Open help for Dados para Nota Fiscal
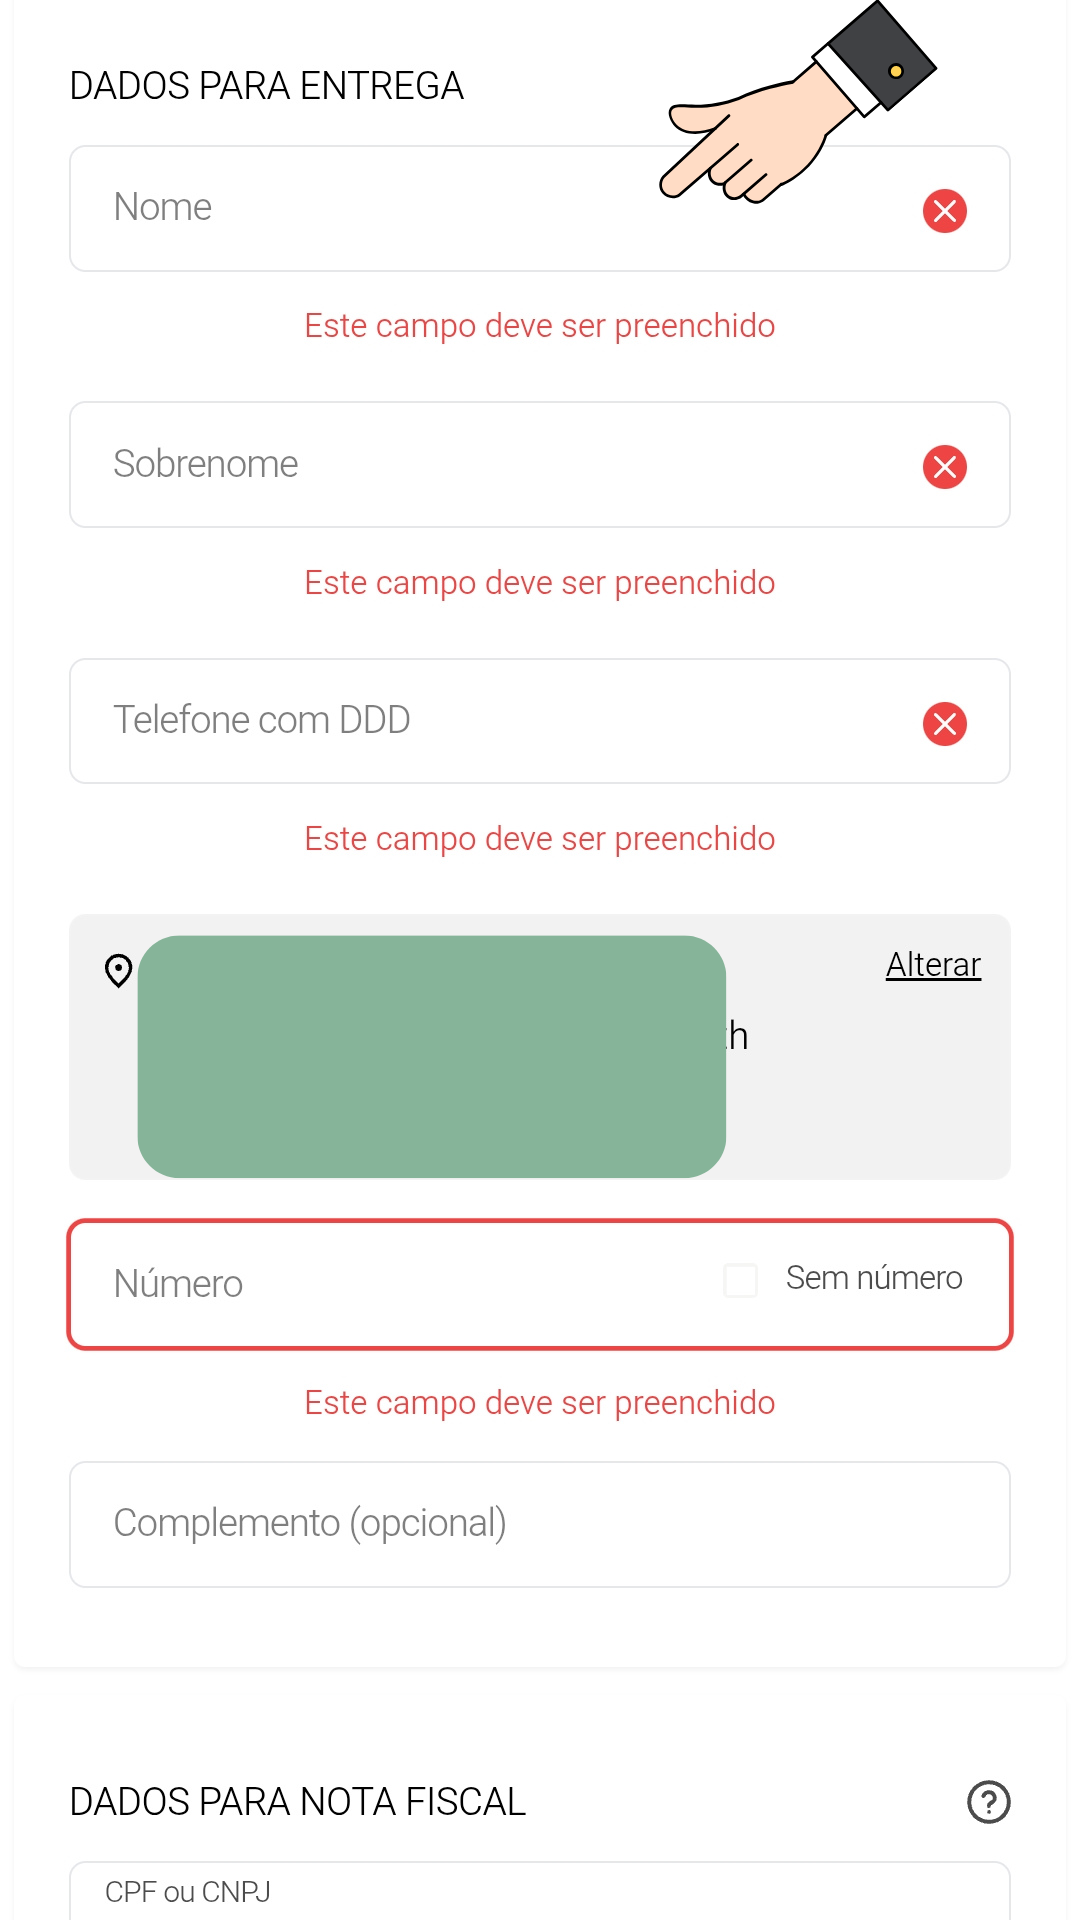This screenshot has width=1080, height=1920. (x=988, y=1802)
